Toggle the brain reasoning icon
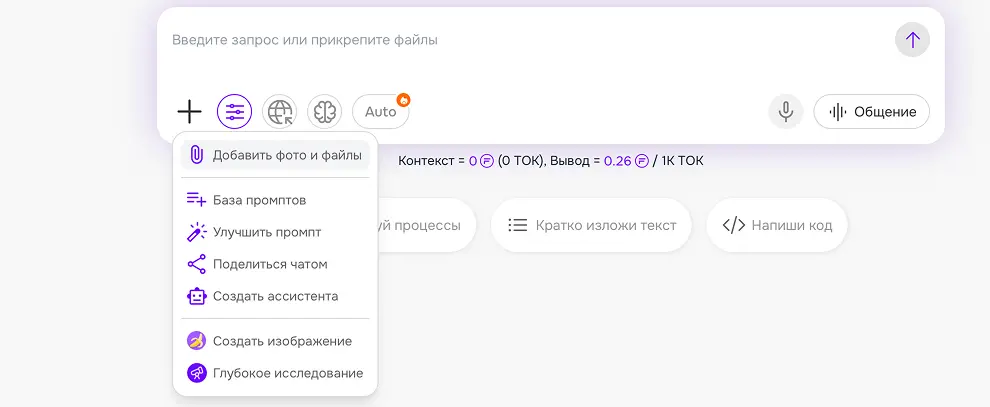Screen dimensions: 990x407 pyautogui.click(x=325, y=112)
